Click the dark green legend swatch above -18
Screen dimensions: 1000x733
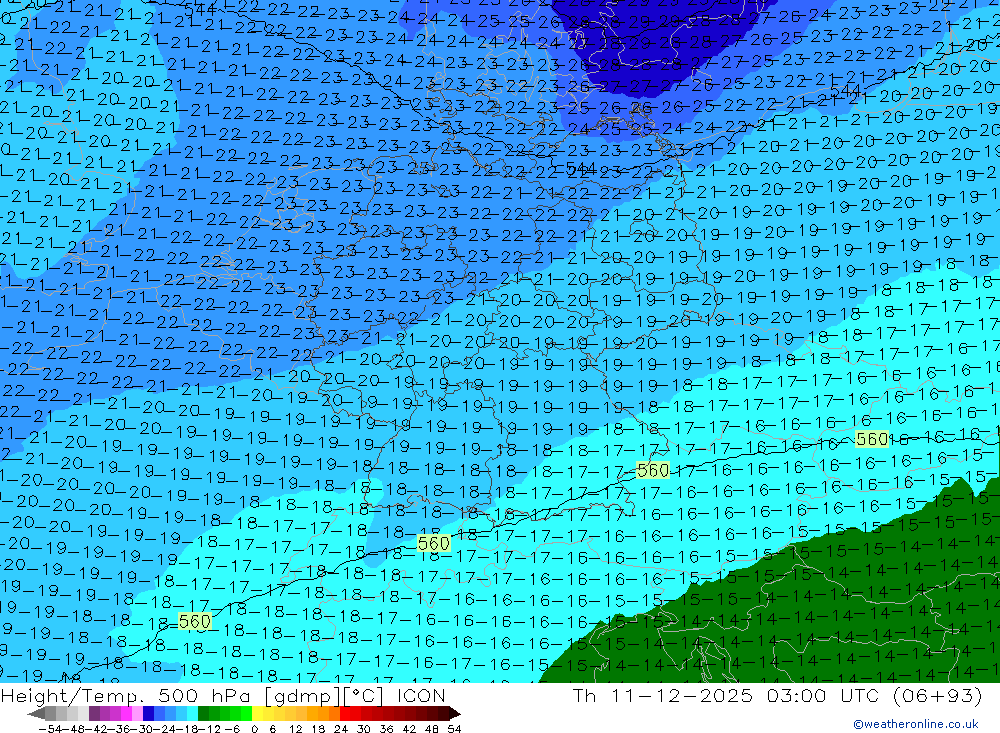(x=203, y=713)
